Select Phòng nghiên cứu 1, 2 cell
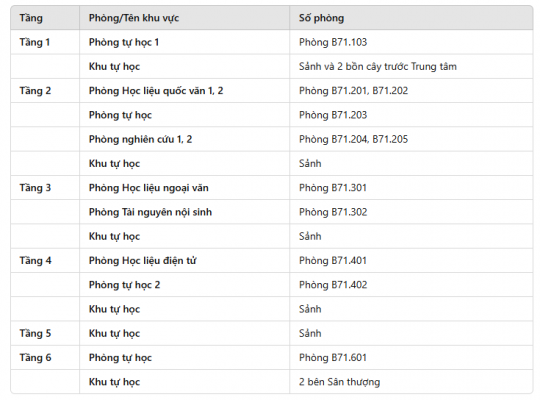This screenshot has width=540, height=400. coord(141,139)
